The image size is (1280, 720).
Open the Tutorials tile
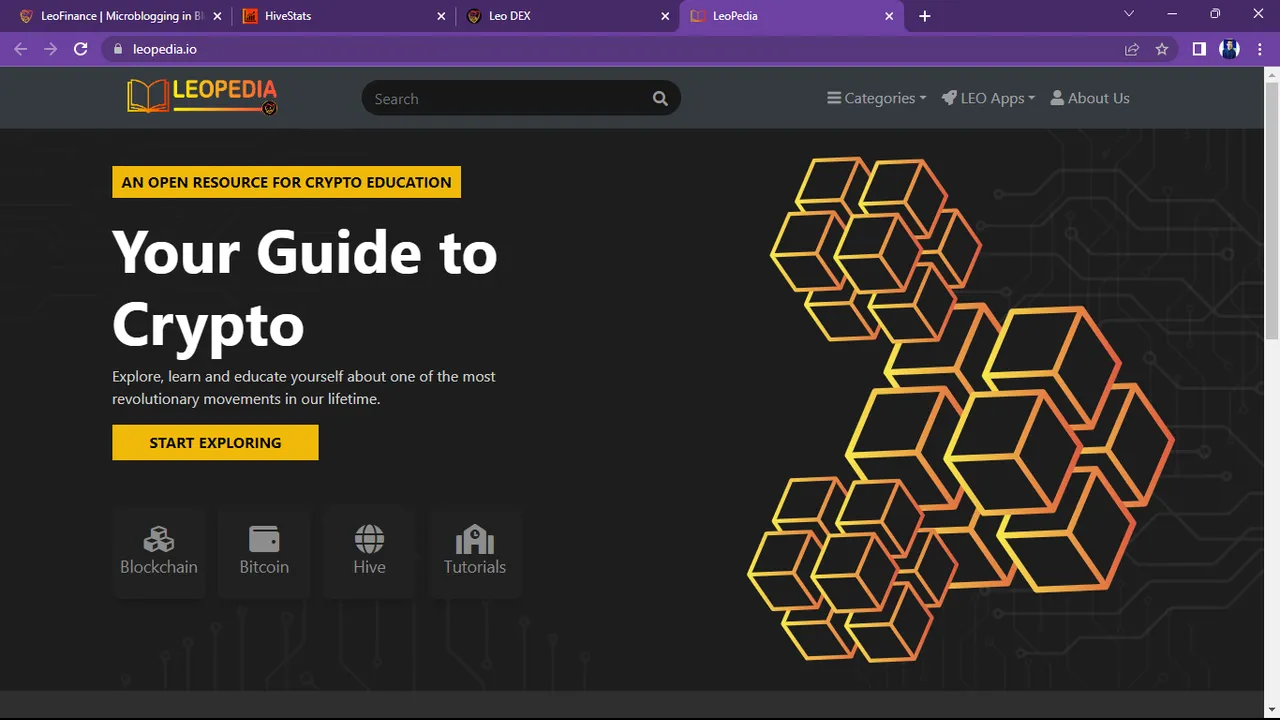[475, 552]
